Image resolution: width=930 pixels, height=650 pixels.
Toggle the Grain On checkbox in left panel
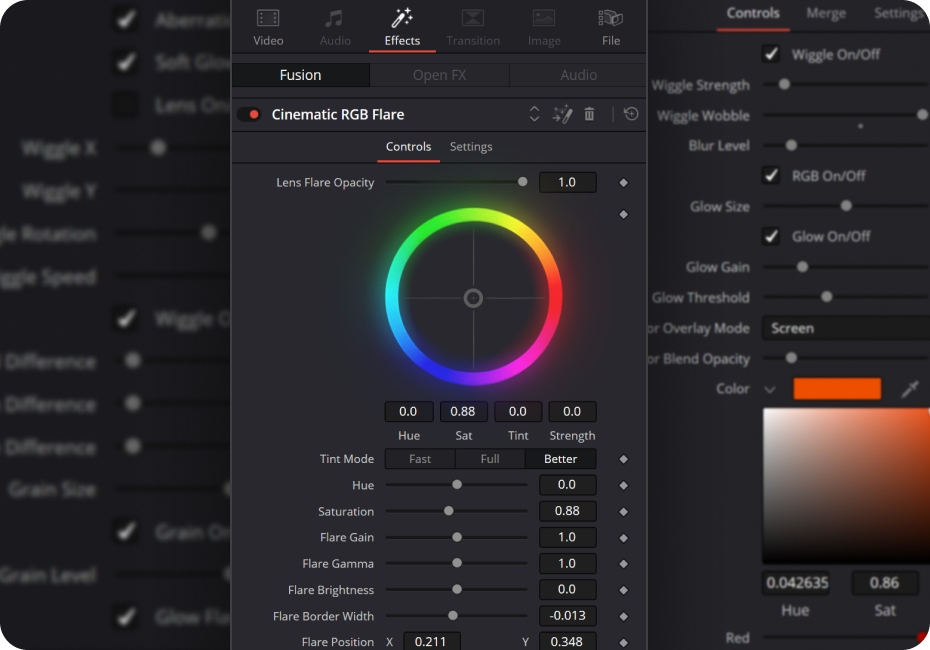(x=125, y=531)
